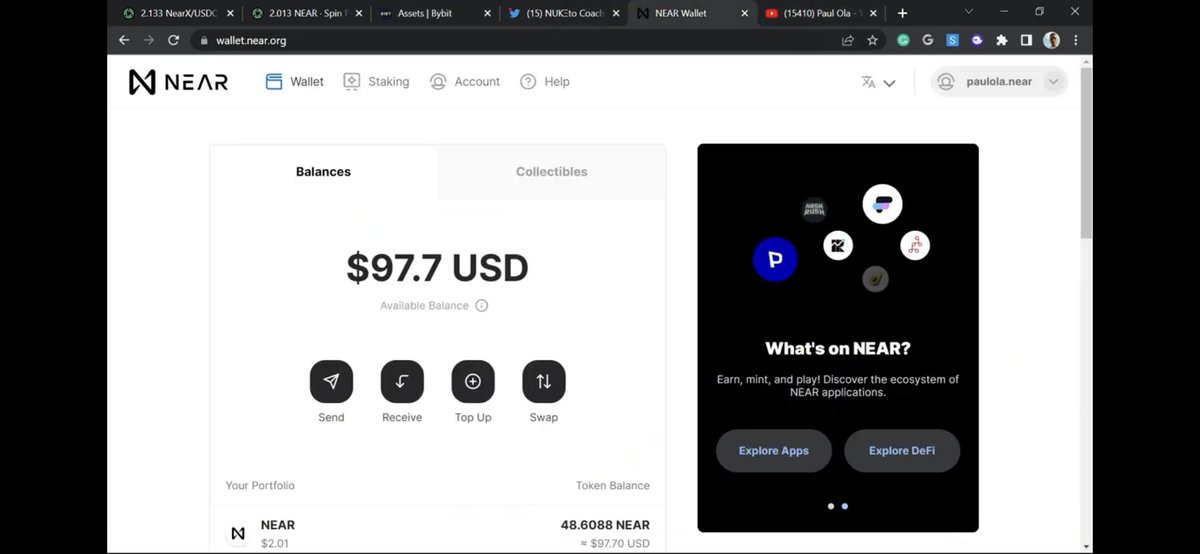1200x554 pixels.
Task: Click the Nash Rush app icon
Action: [815, 210]
